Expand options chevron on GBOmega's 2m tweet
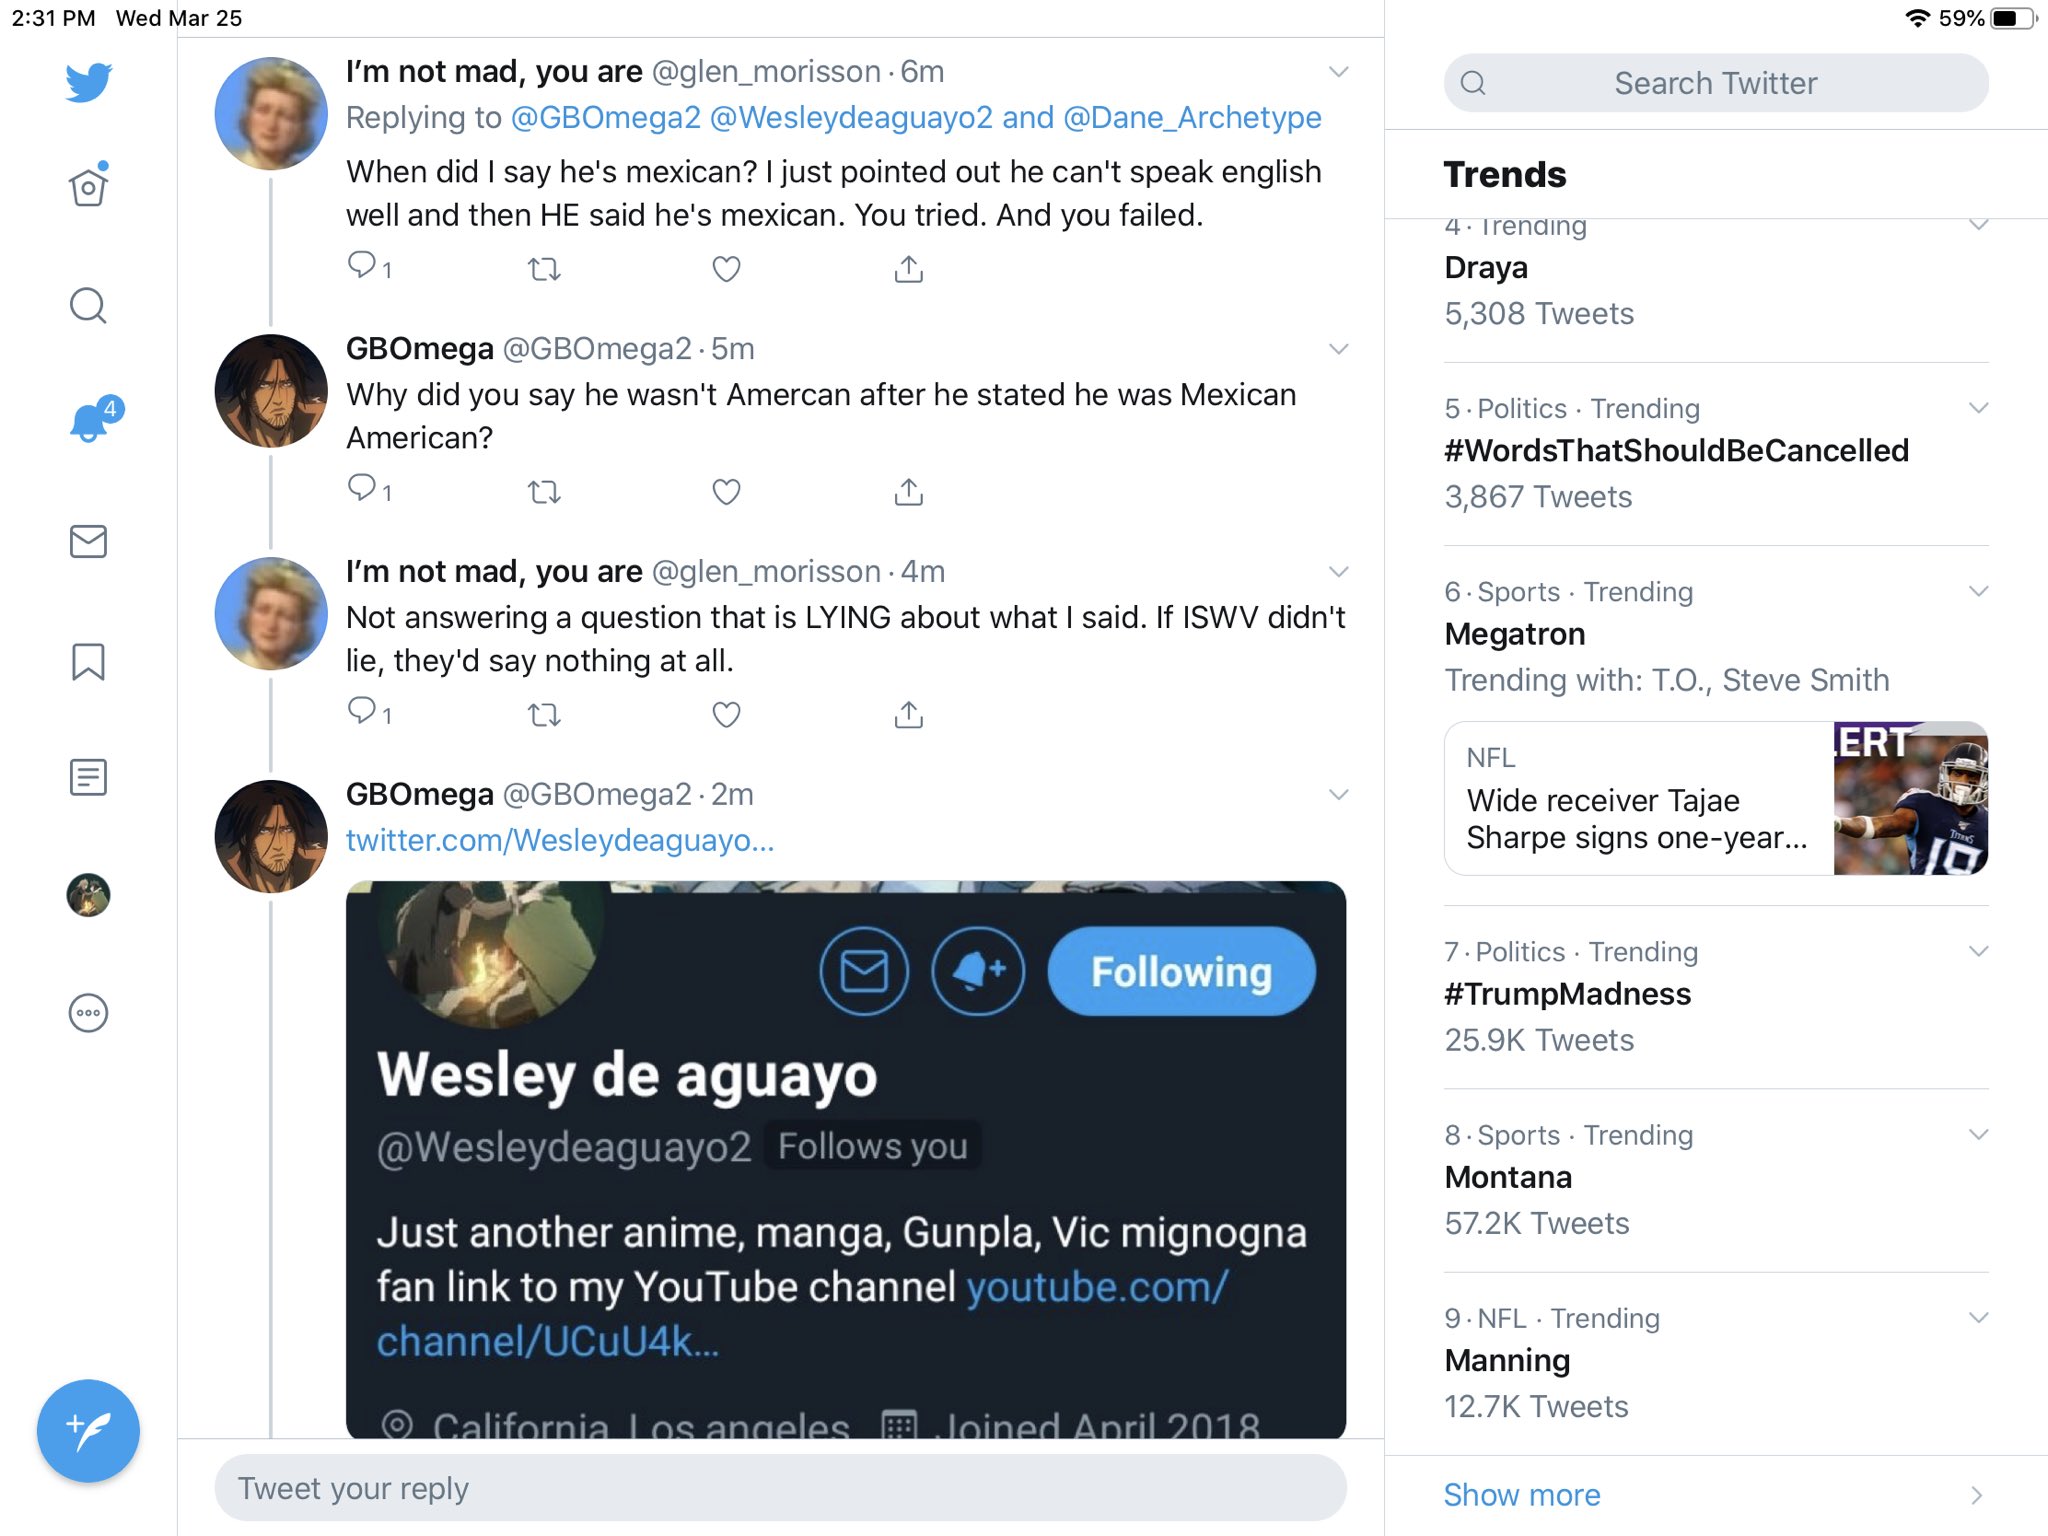The width and height of the screenshot is (2048, 1536). [x=1338, y=795]
